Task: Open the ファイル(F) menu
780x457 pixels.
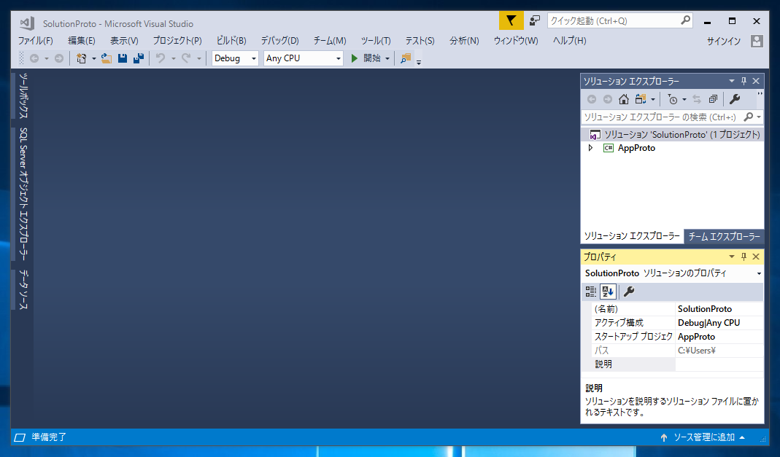Action: [36, 41]
